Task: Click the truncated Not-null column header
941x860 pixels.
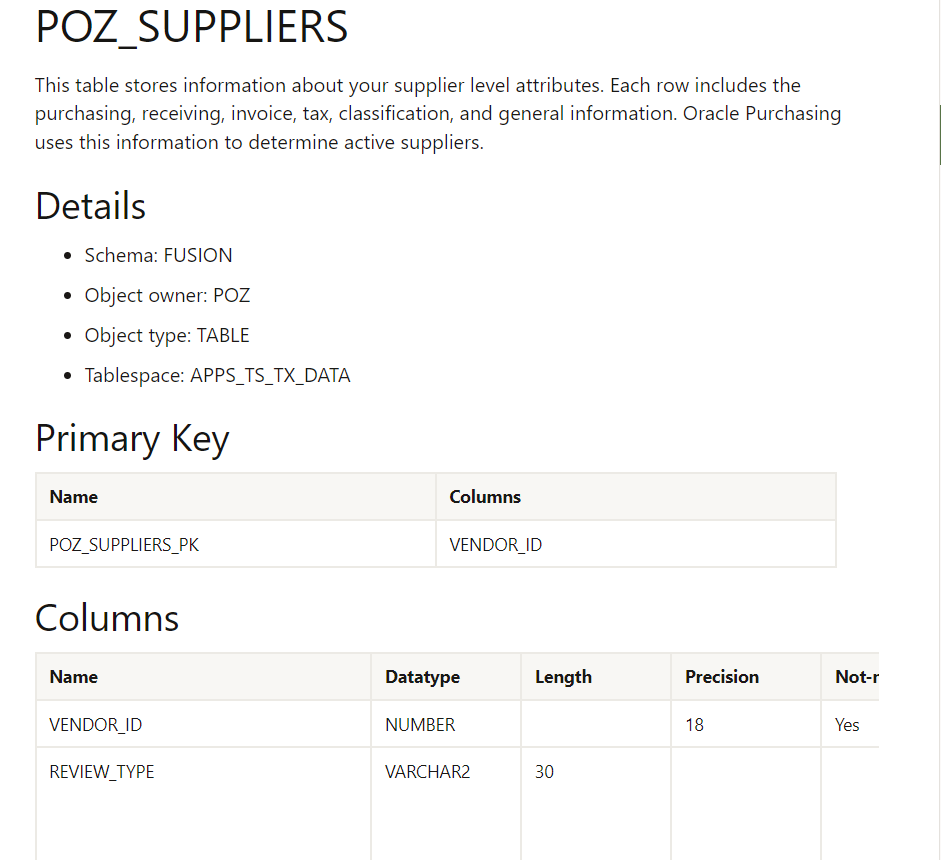Action: click(857, 677)
